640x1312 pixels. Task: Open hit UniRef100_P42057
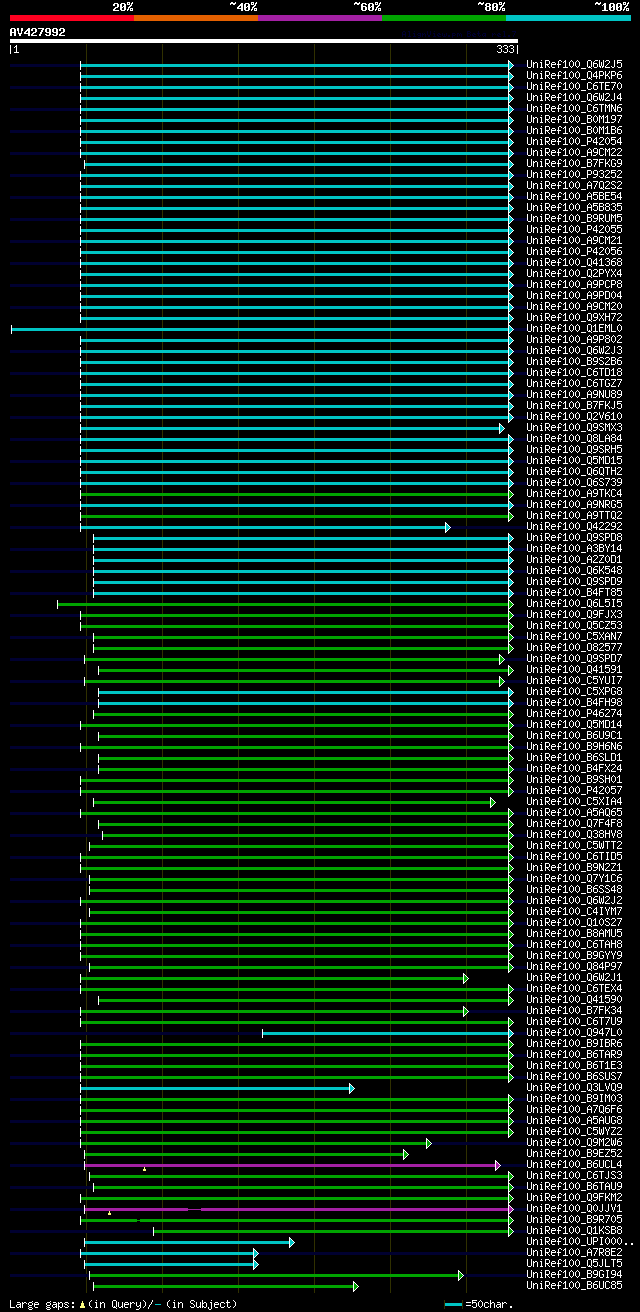(574, 790)
